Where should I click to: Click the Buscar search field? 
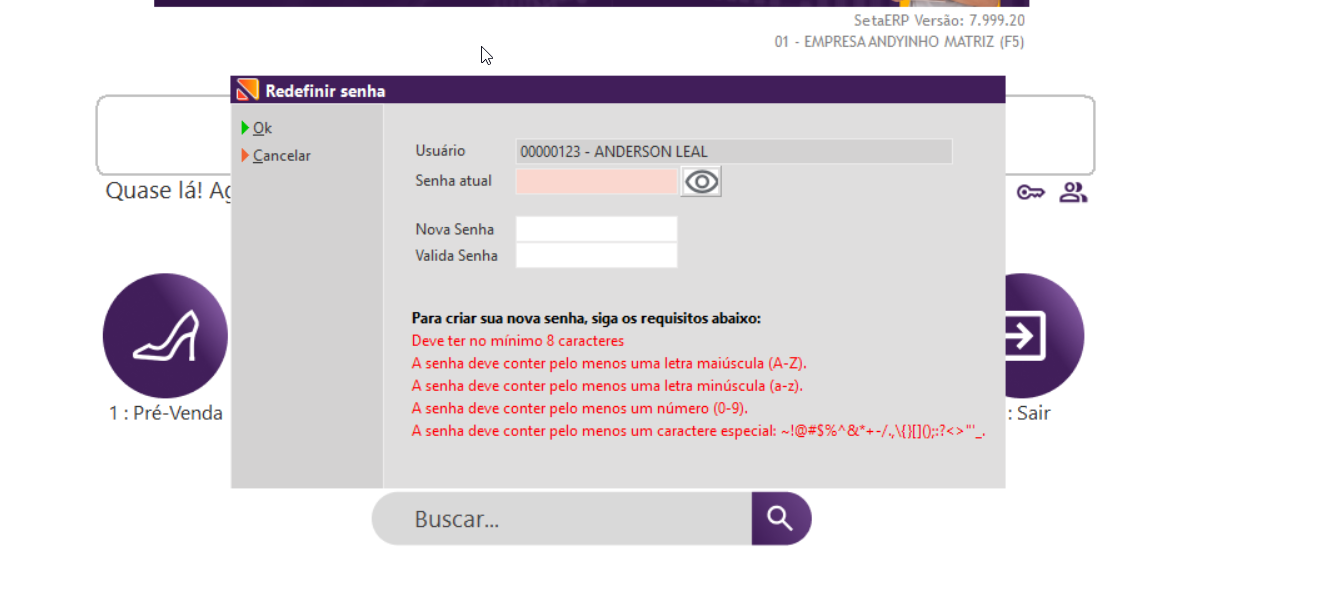(562, 518)
